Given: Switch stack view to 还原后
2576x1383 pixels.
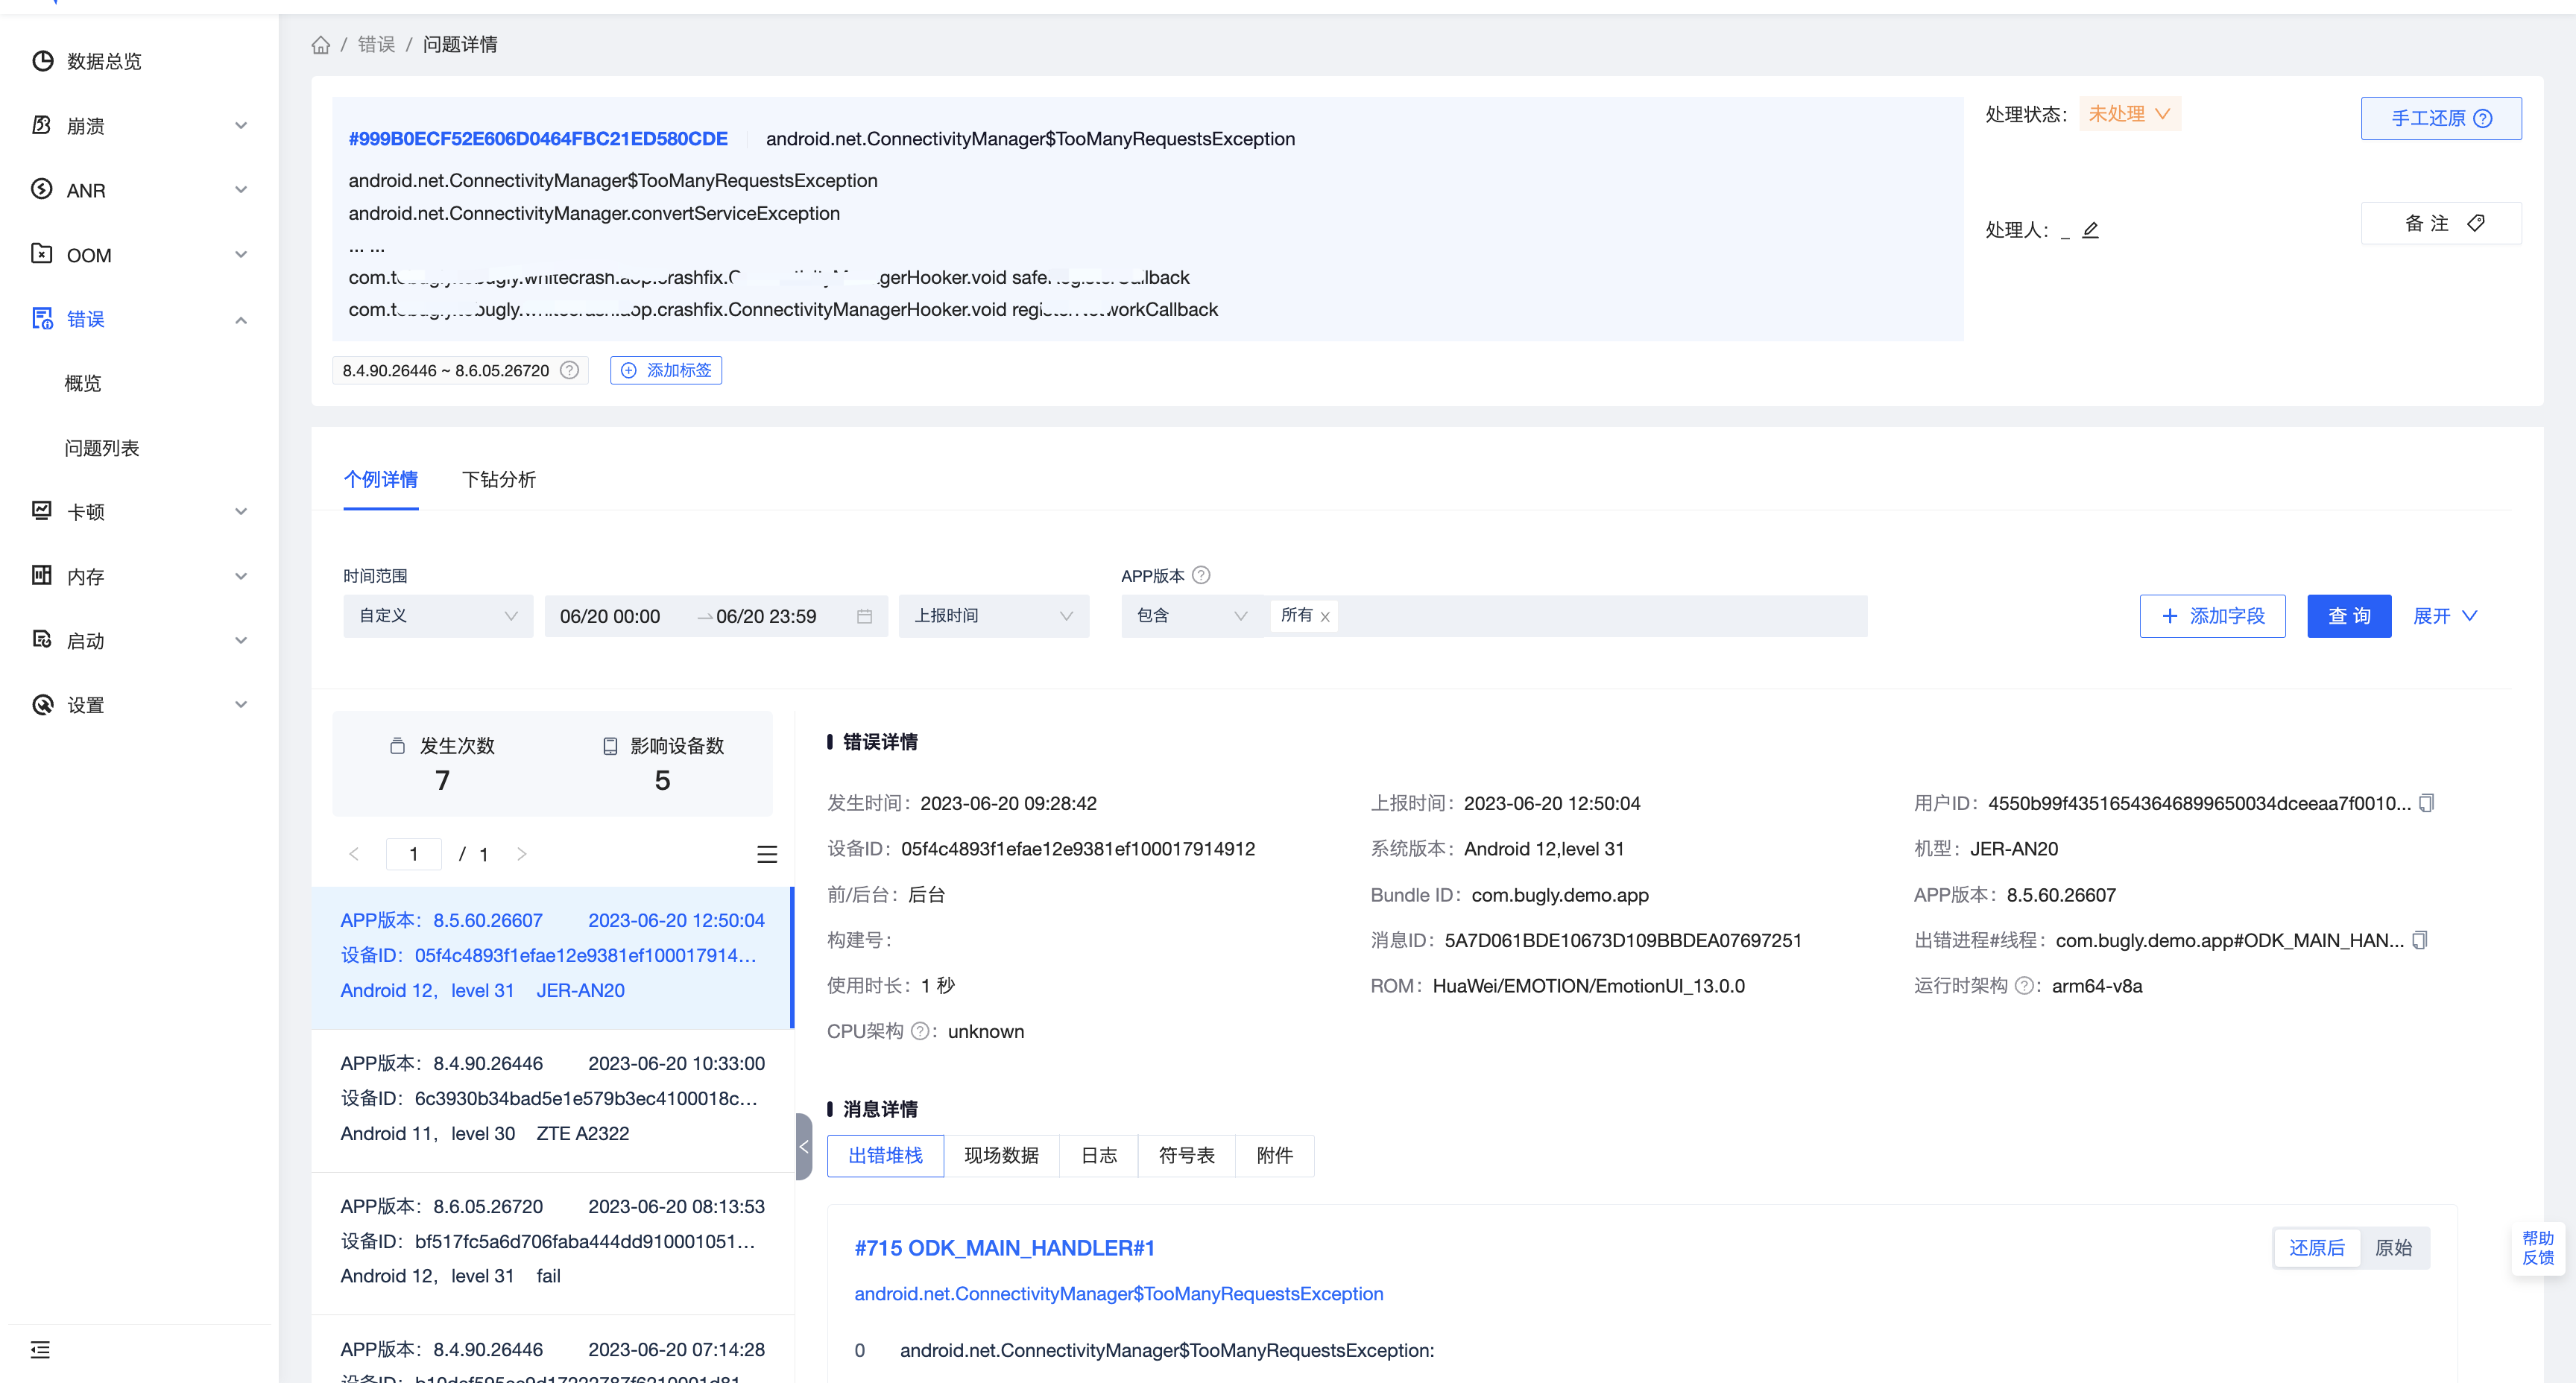Looking at the screenshot, I should pyautogui.click(x=2316, y=1248).
